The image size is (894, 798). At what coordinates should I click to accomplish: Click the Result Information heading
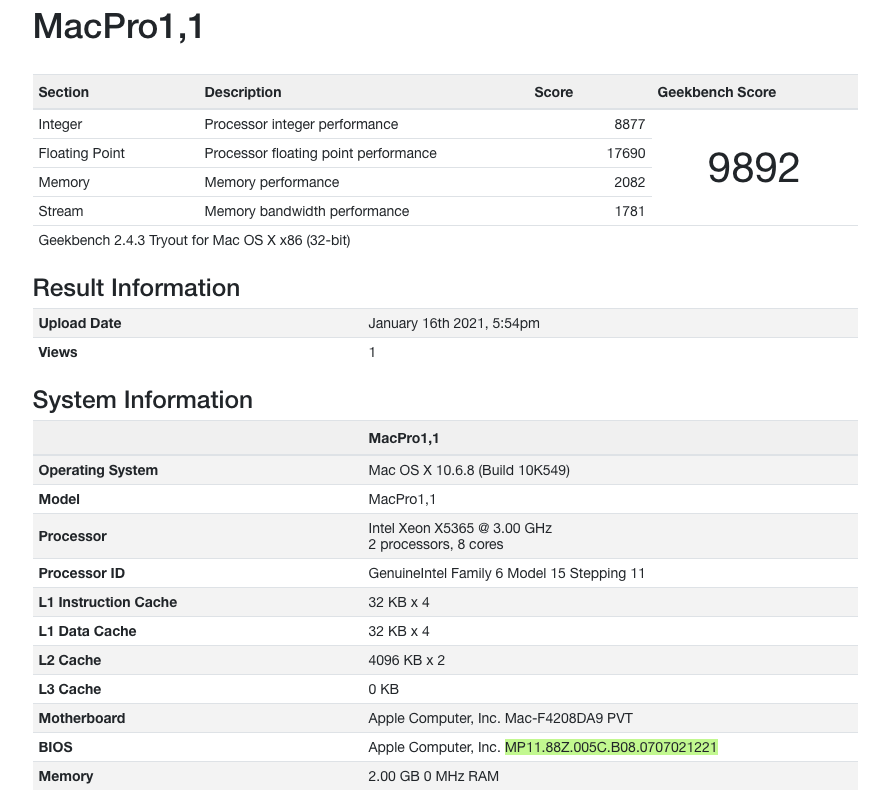136,288
